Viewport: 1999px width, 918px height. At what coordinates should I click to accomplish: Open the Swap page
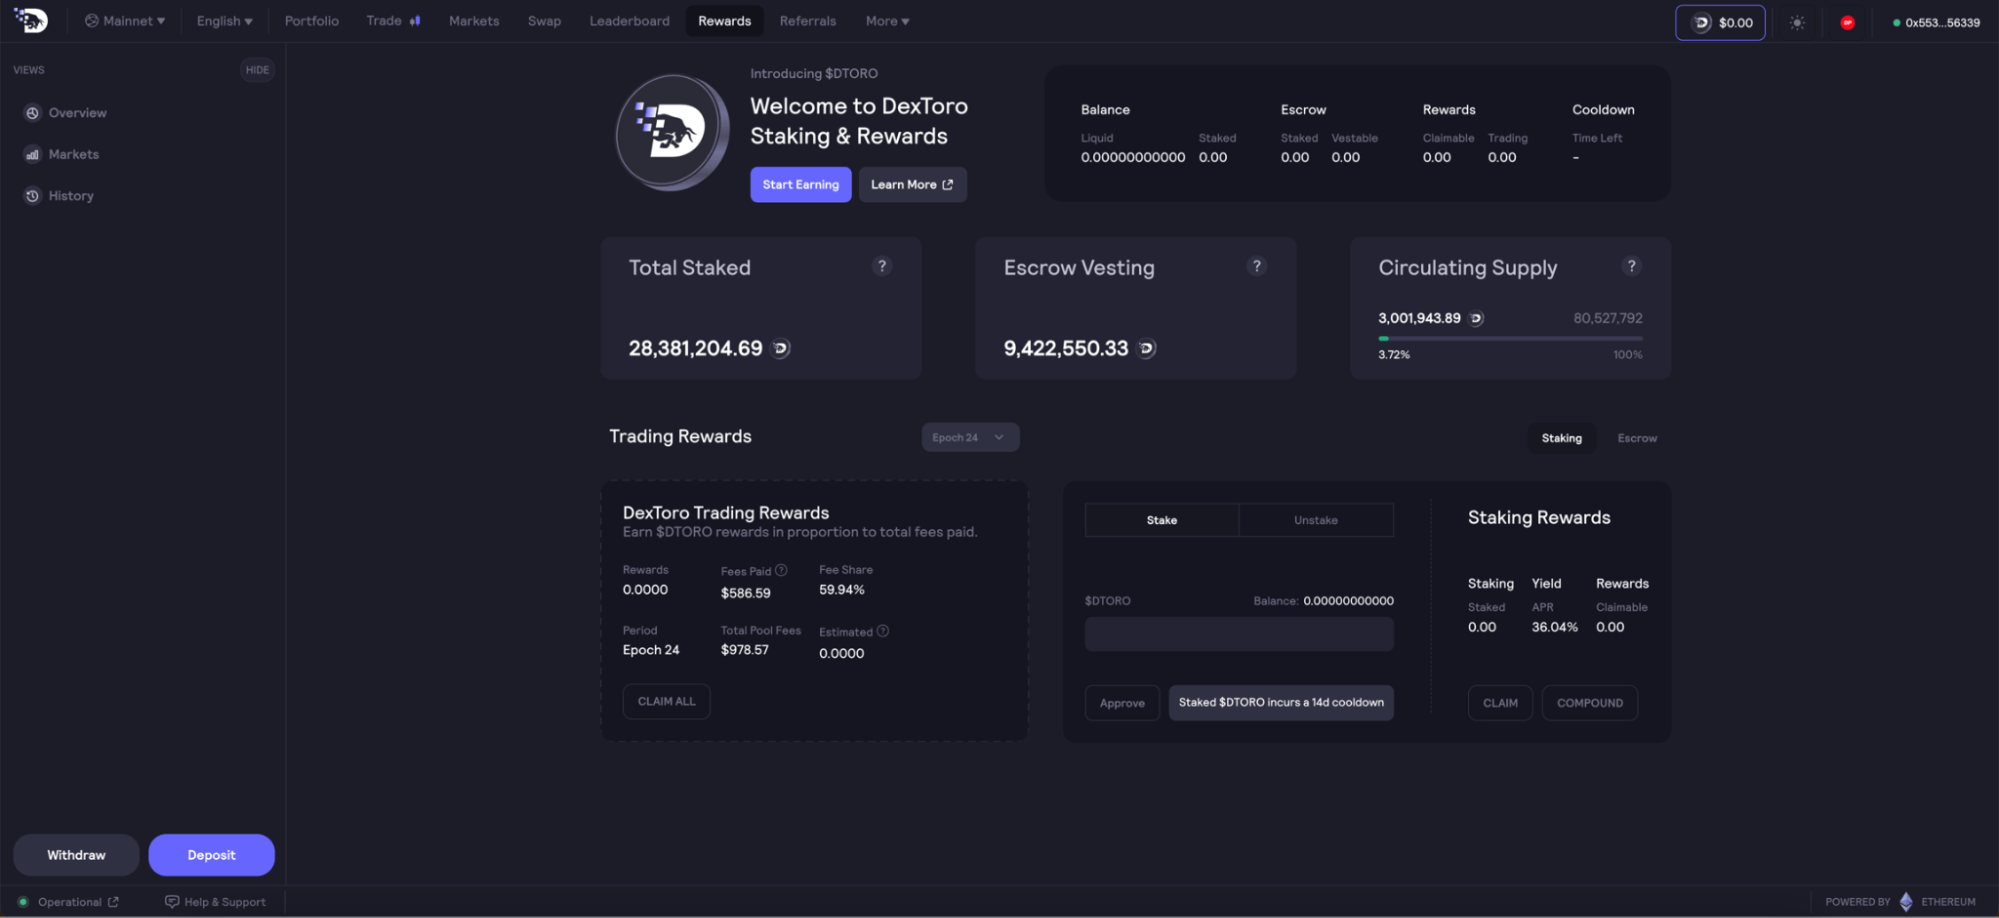point(544,21)
